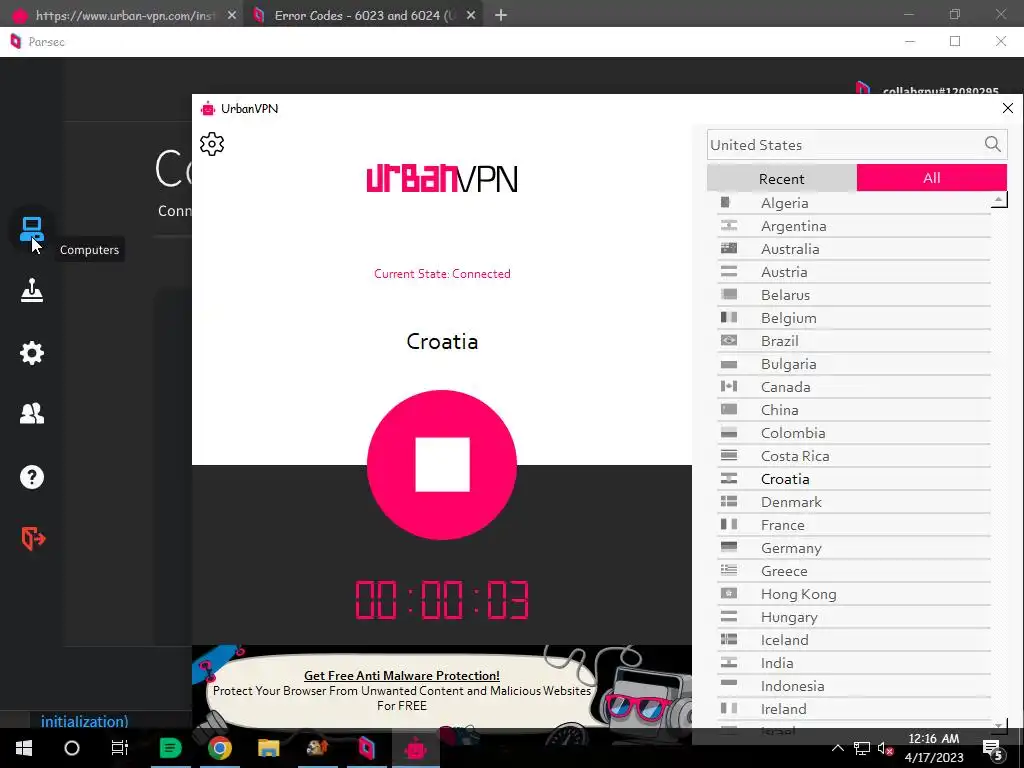Select Croatia in the country list

pos(854,479)
